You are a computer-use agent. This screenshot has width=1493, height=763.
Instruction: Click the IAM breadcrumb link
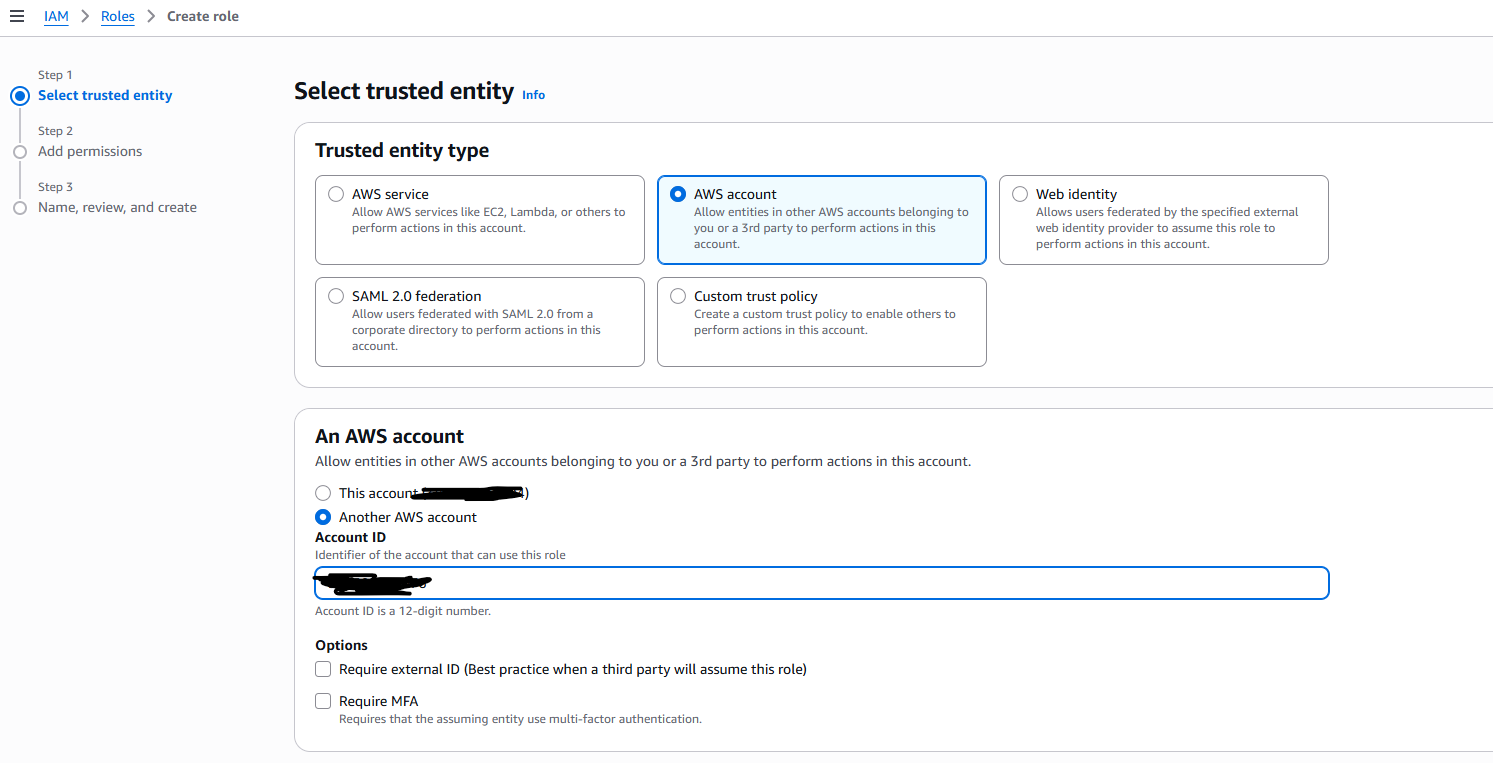click(x=56, y=17)
